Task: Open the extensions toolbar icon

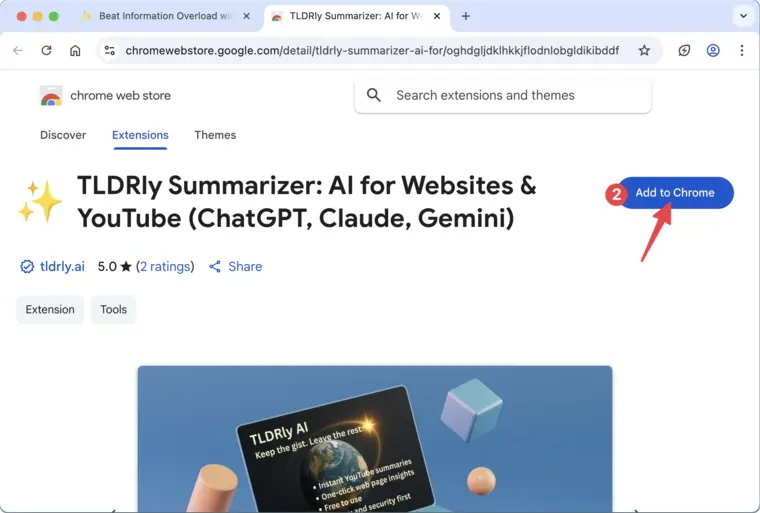Action: (684, 50)
